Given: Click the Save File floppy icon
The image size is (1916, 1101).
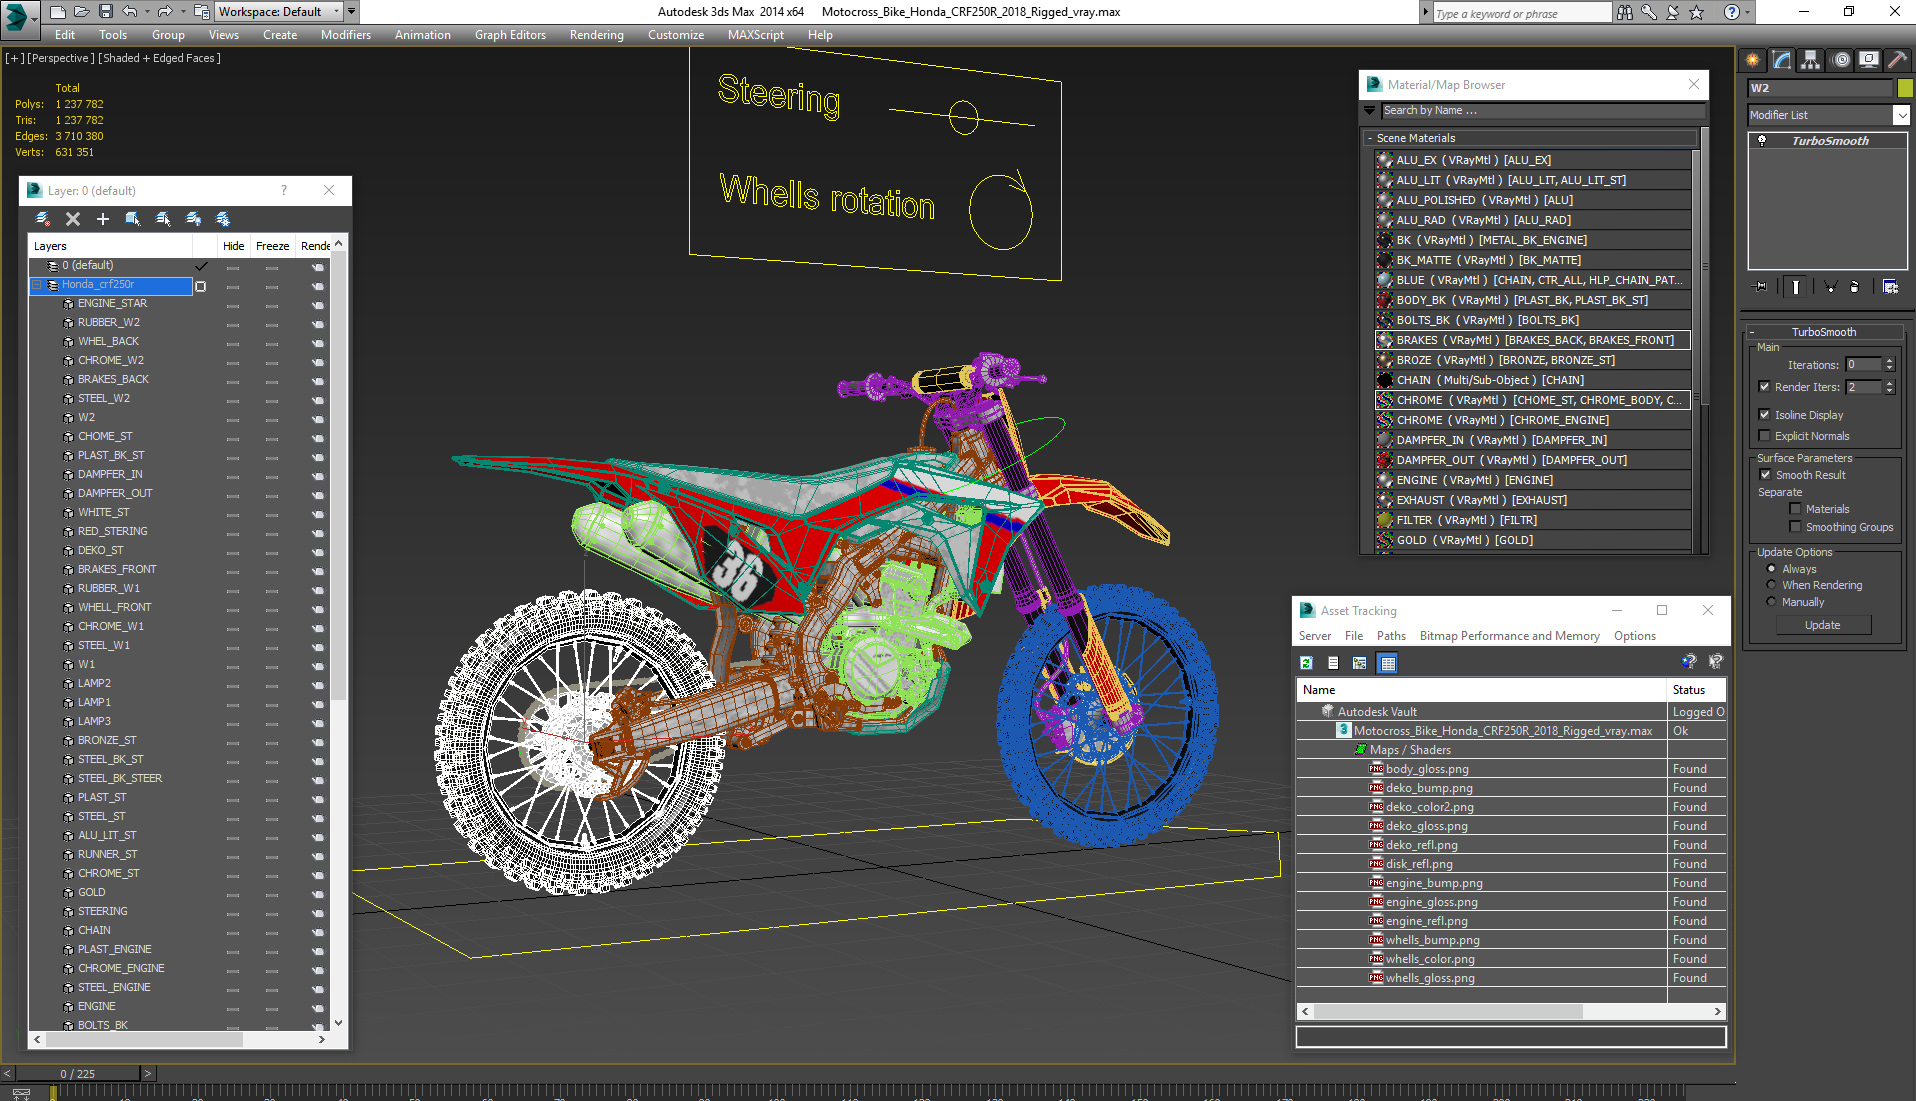Looking at the screenshot, I should coord(106,12).
